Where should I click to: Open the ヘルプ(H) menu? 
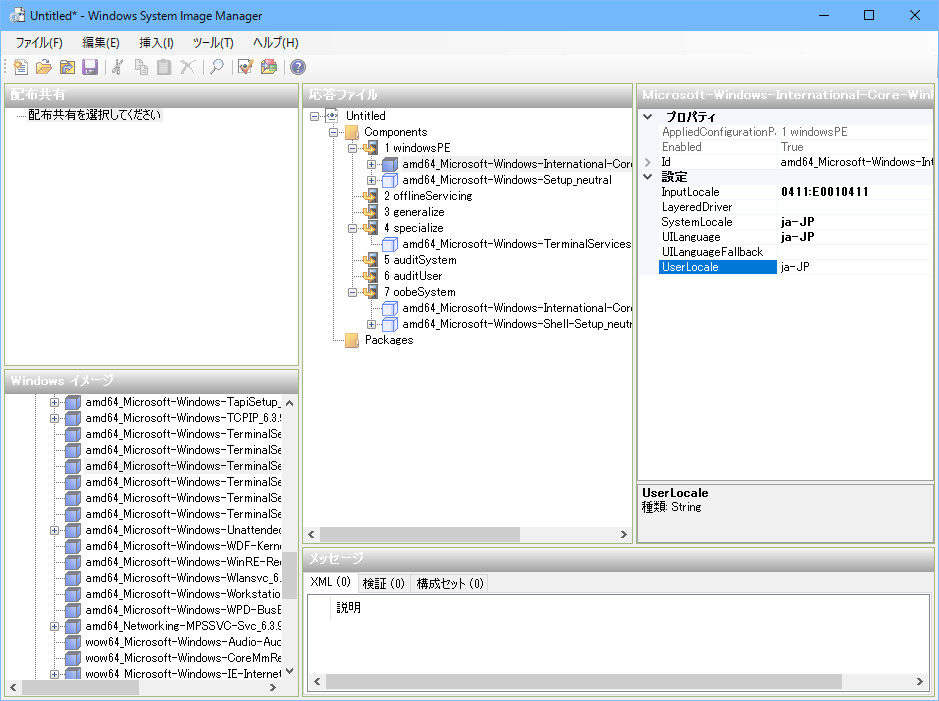[x=275, y=43]
